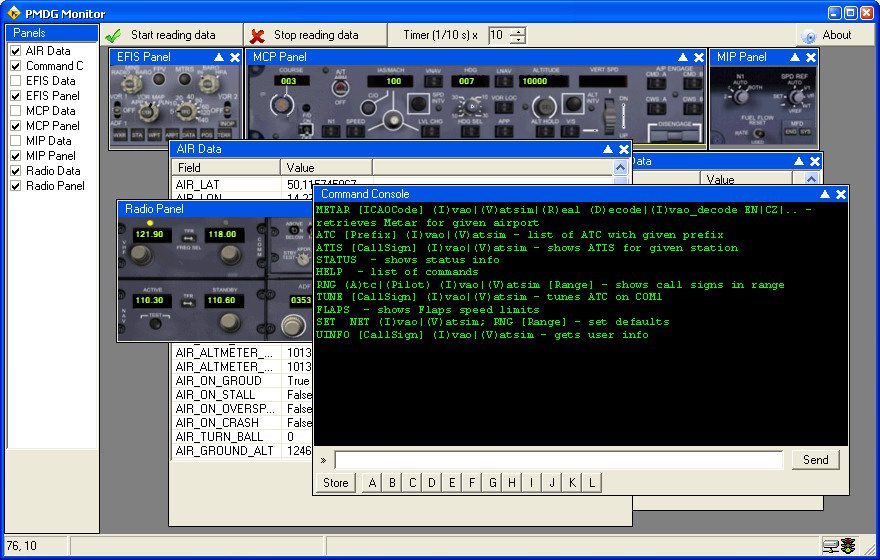Click the Send button in Command Console
The width and height of the screenshot is (880, 560).
pos(815,460)
